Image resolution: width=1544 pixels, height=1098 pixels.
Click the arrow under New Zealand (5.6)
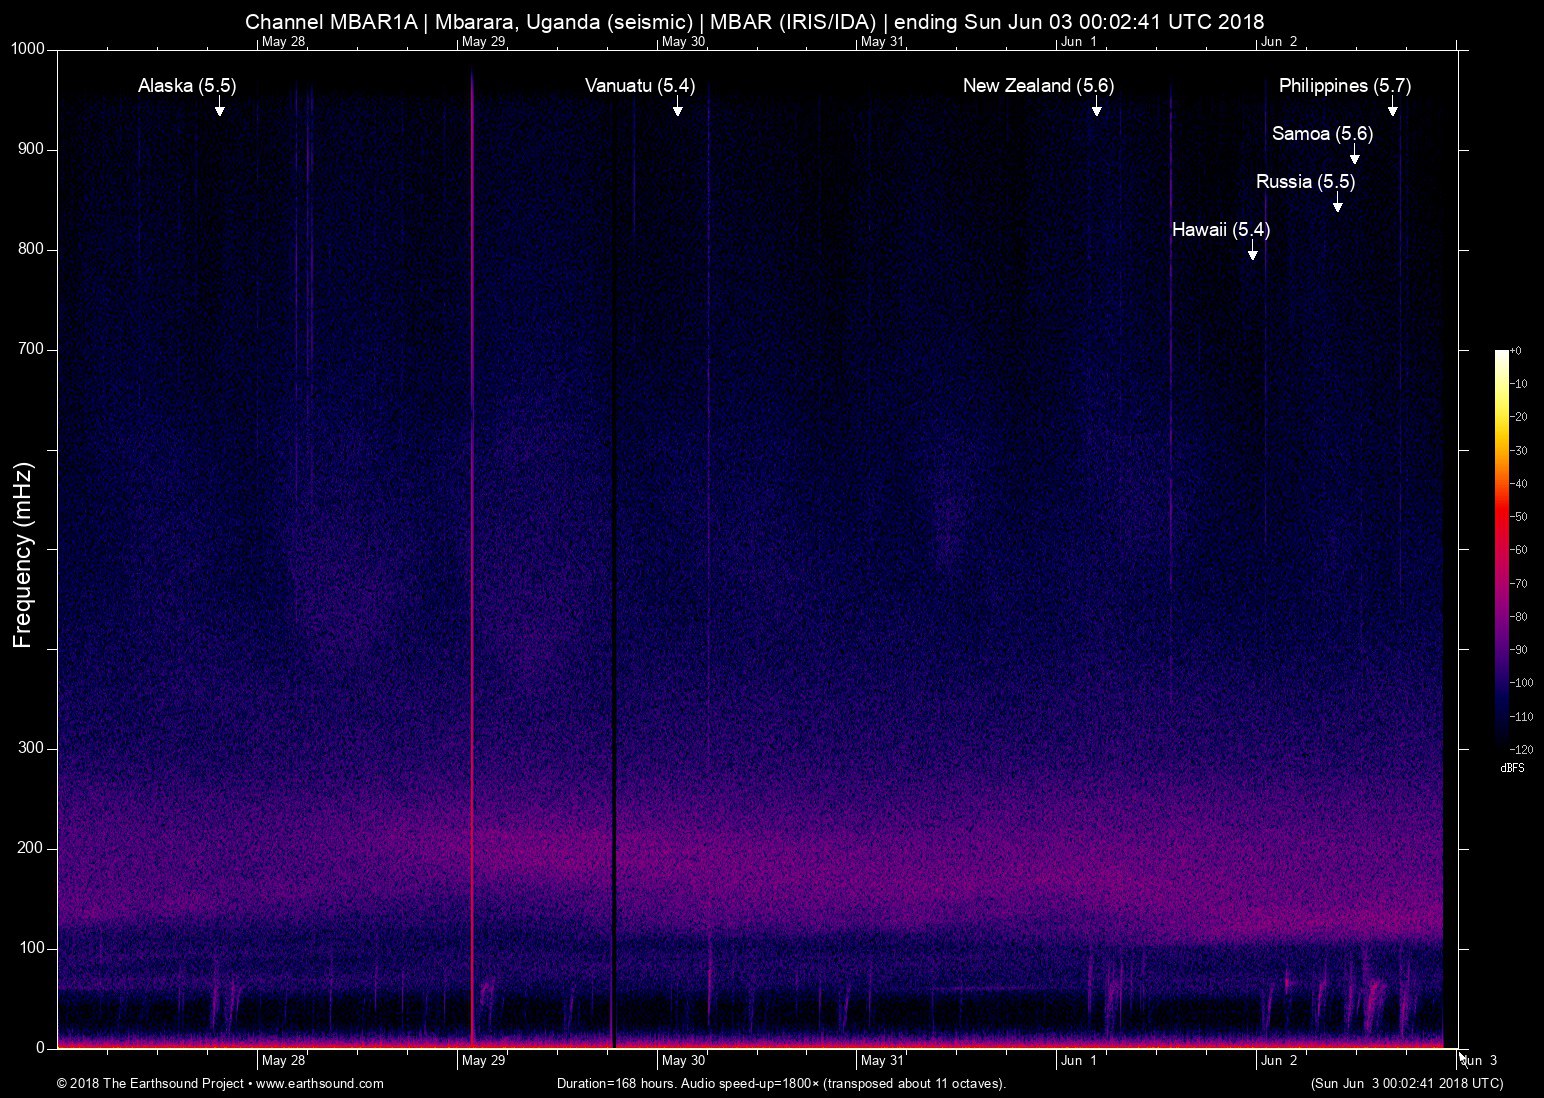[1097, 107]
